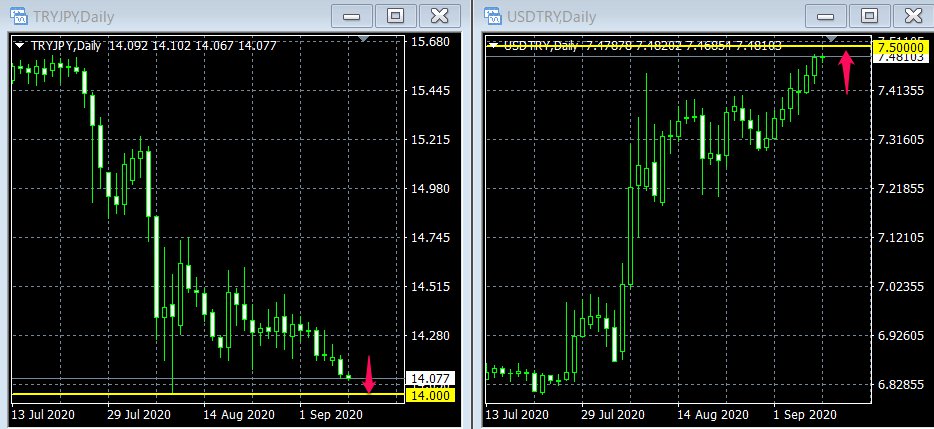
Task: Maximize the TRYJPY,Daily chart window
Action: tap(396, 16)
